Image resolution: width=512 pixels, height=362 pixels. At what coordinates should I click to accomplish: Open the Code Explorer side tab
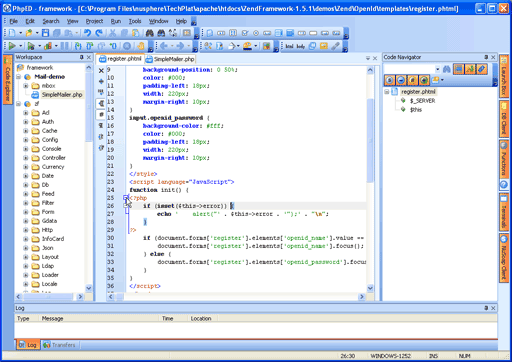tap(8, 80)
